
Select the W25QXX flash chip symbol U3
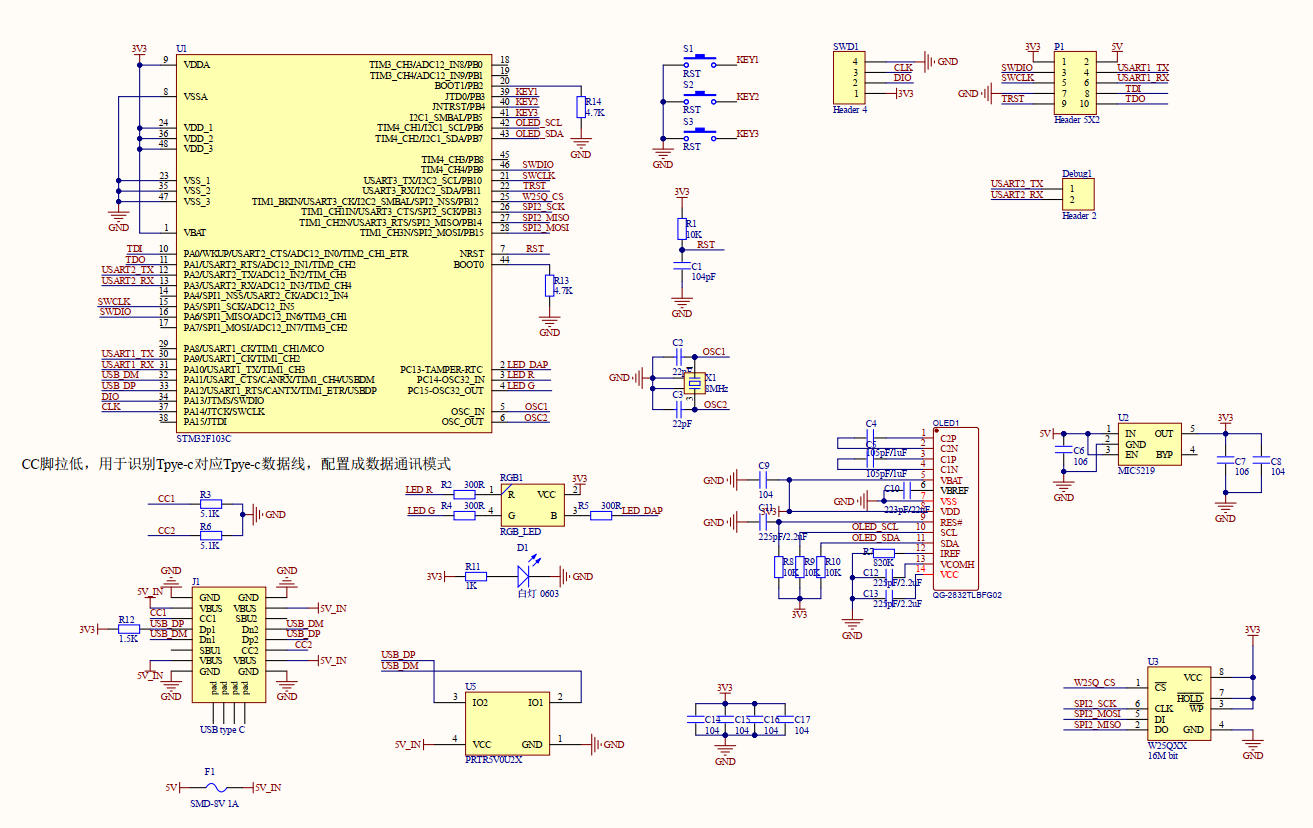coord(1180,703)
